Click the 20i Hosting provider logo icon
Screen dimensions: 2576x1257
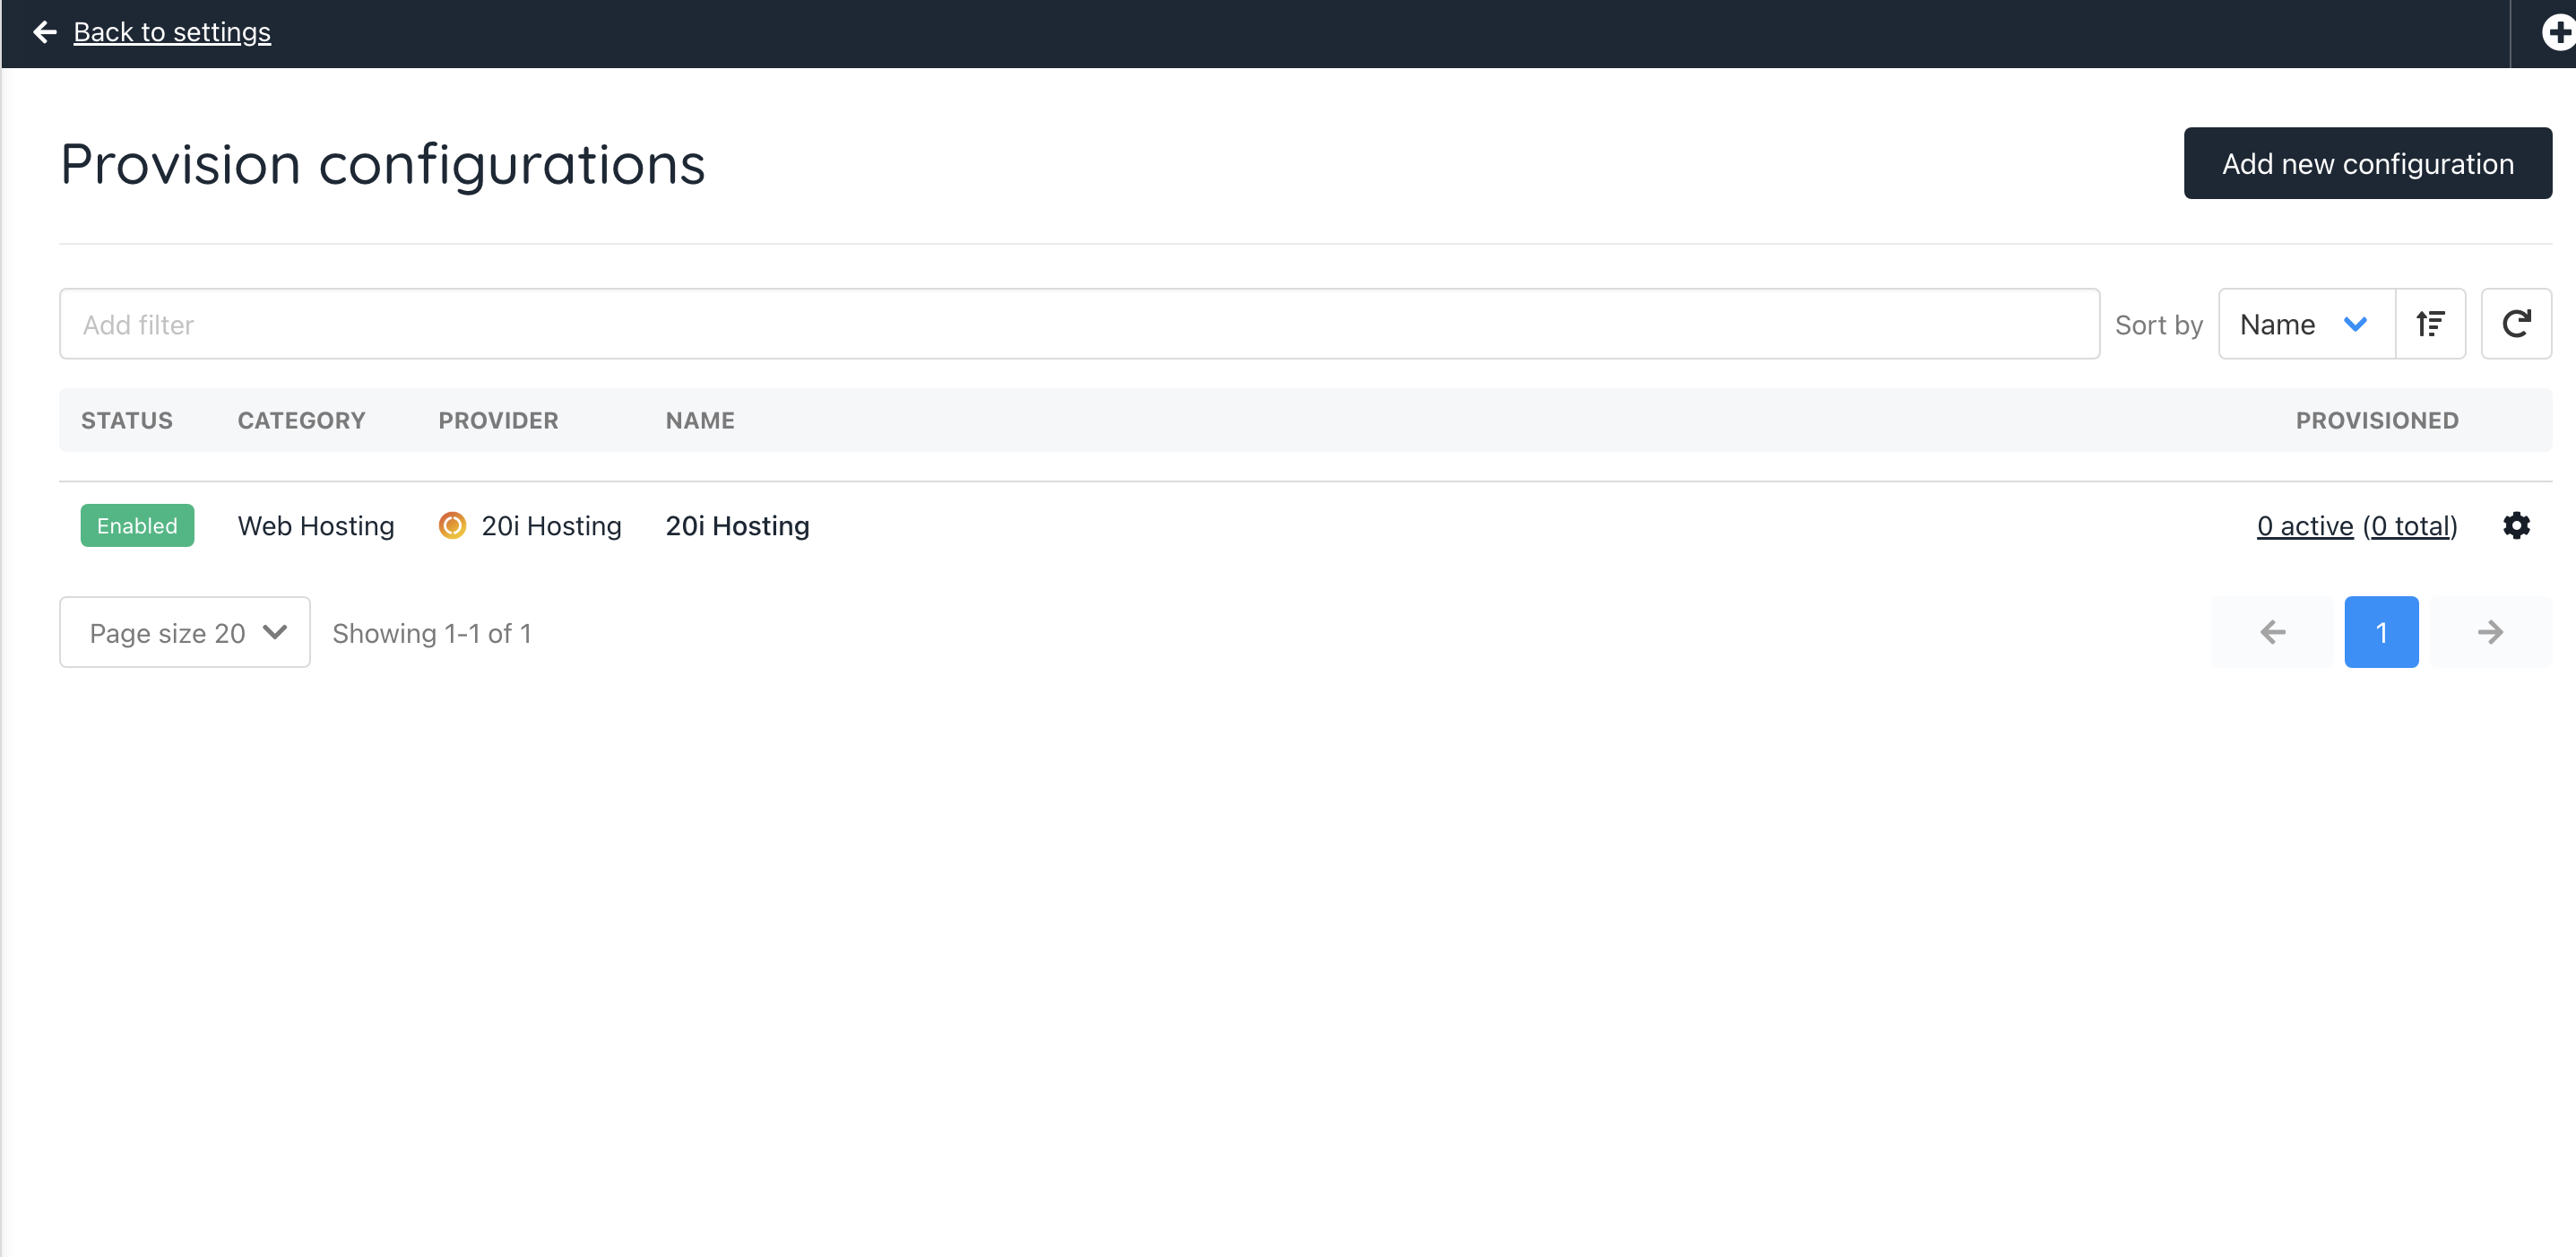coord(452,526)
